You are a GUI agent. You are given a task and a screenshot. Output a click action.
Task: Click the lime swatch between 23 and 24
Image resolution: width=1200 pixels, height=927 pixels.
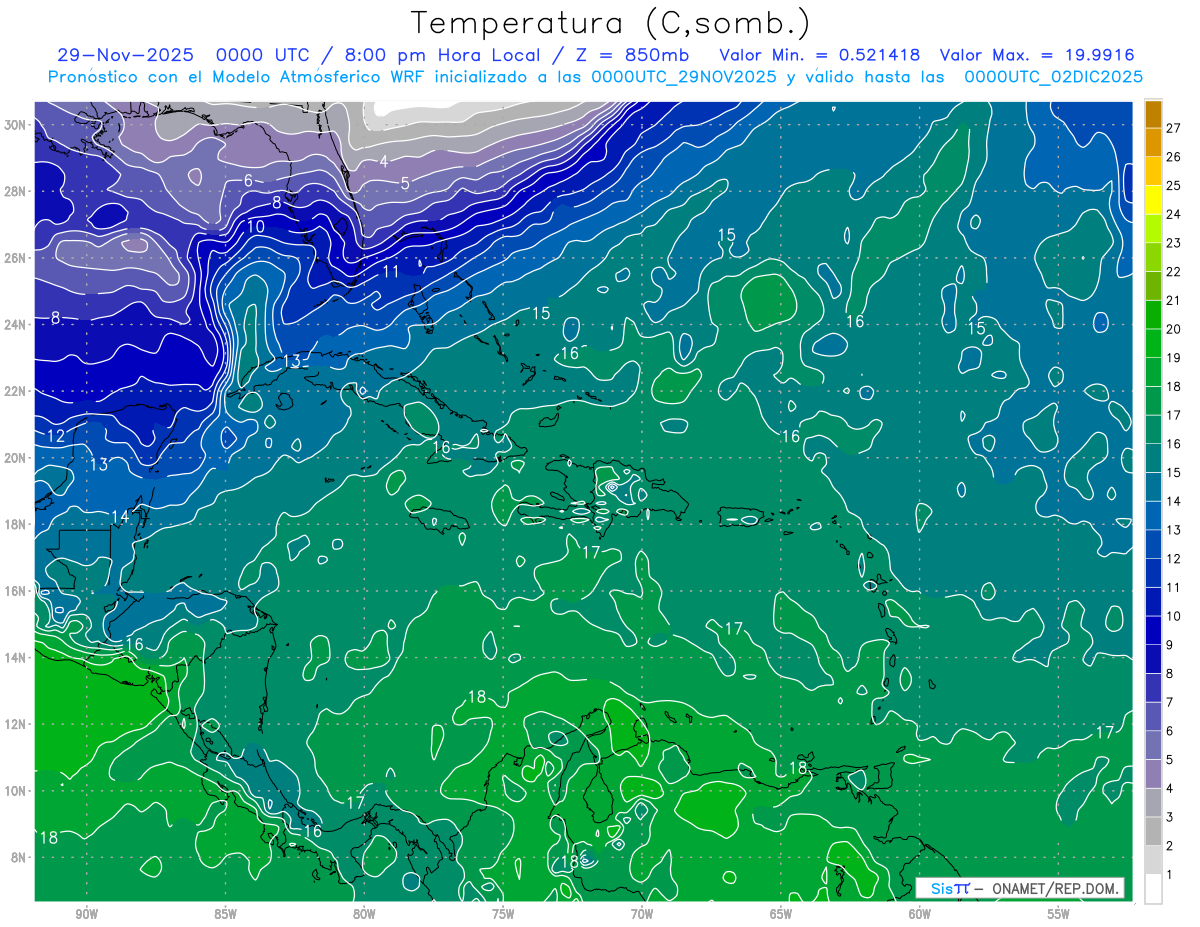click(1153, 227)
